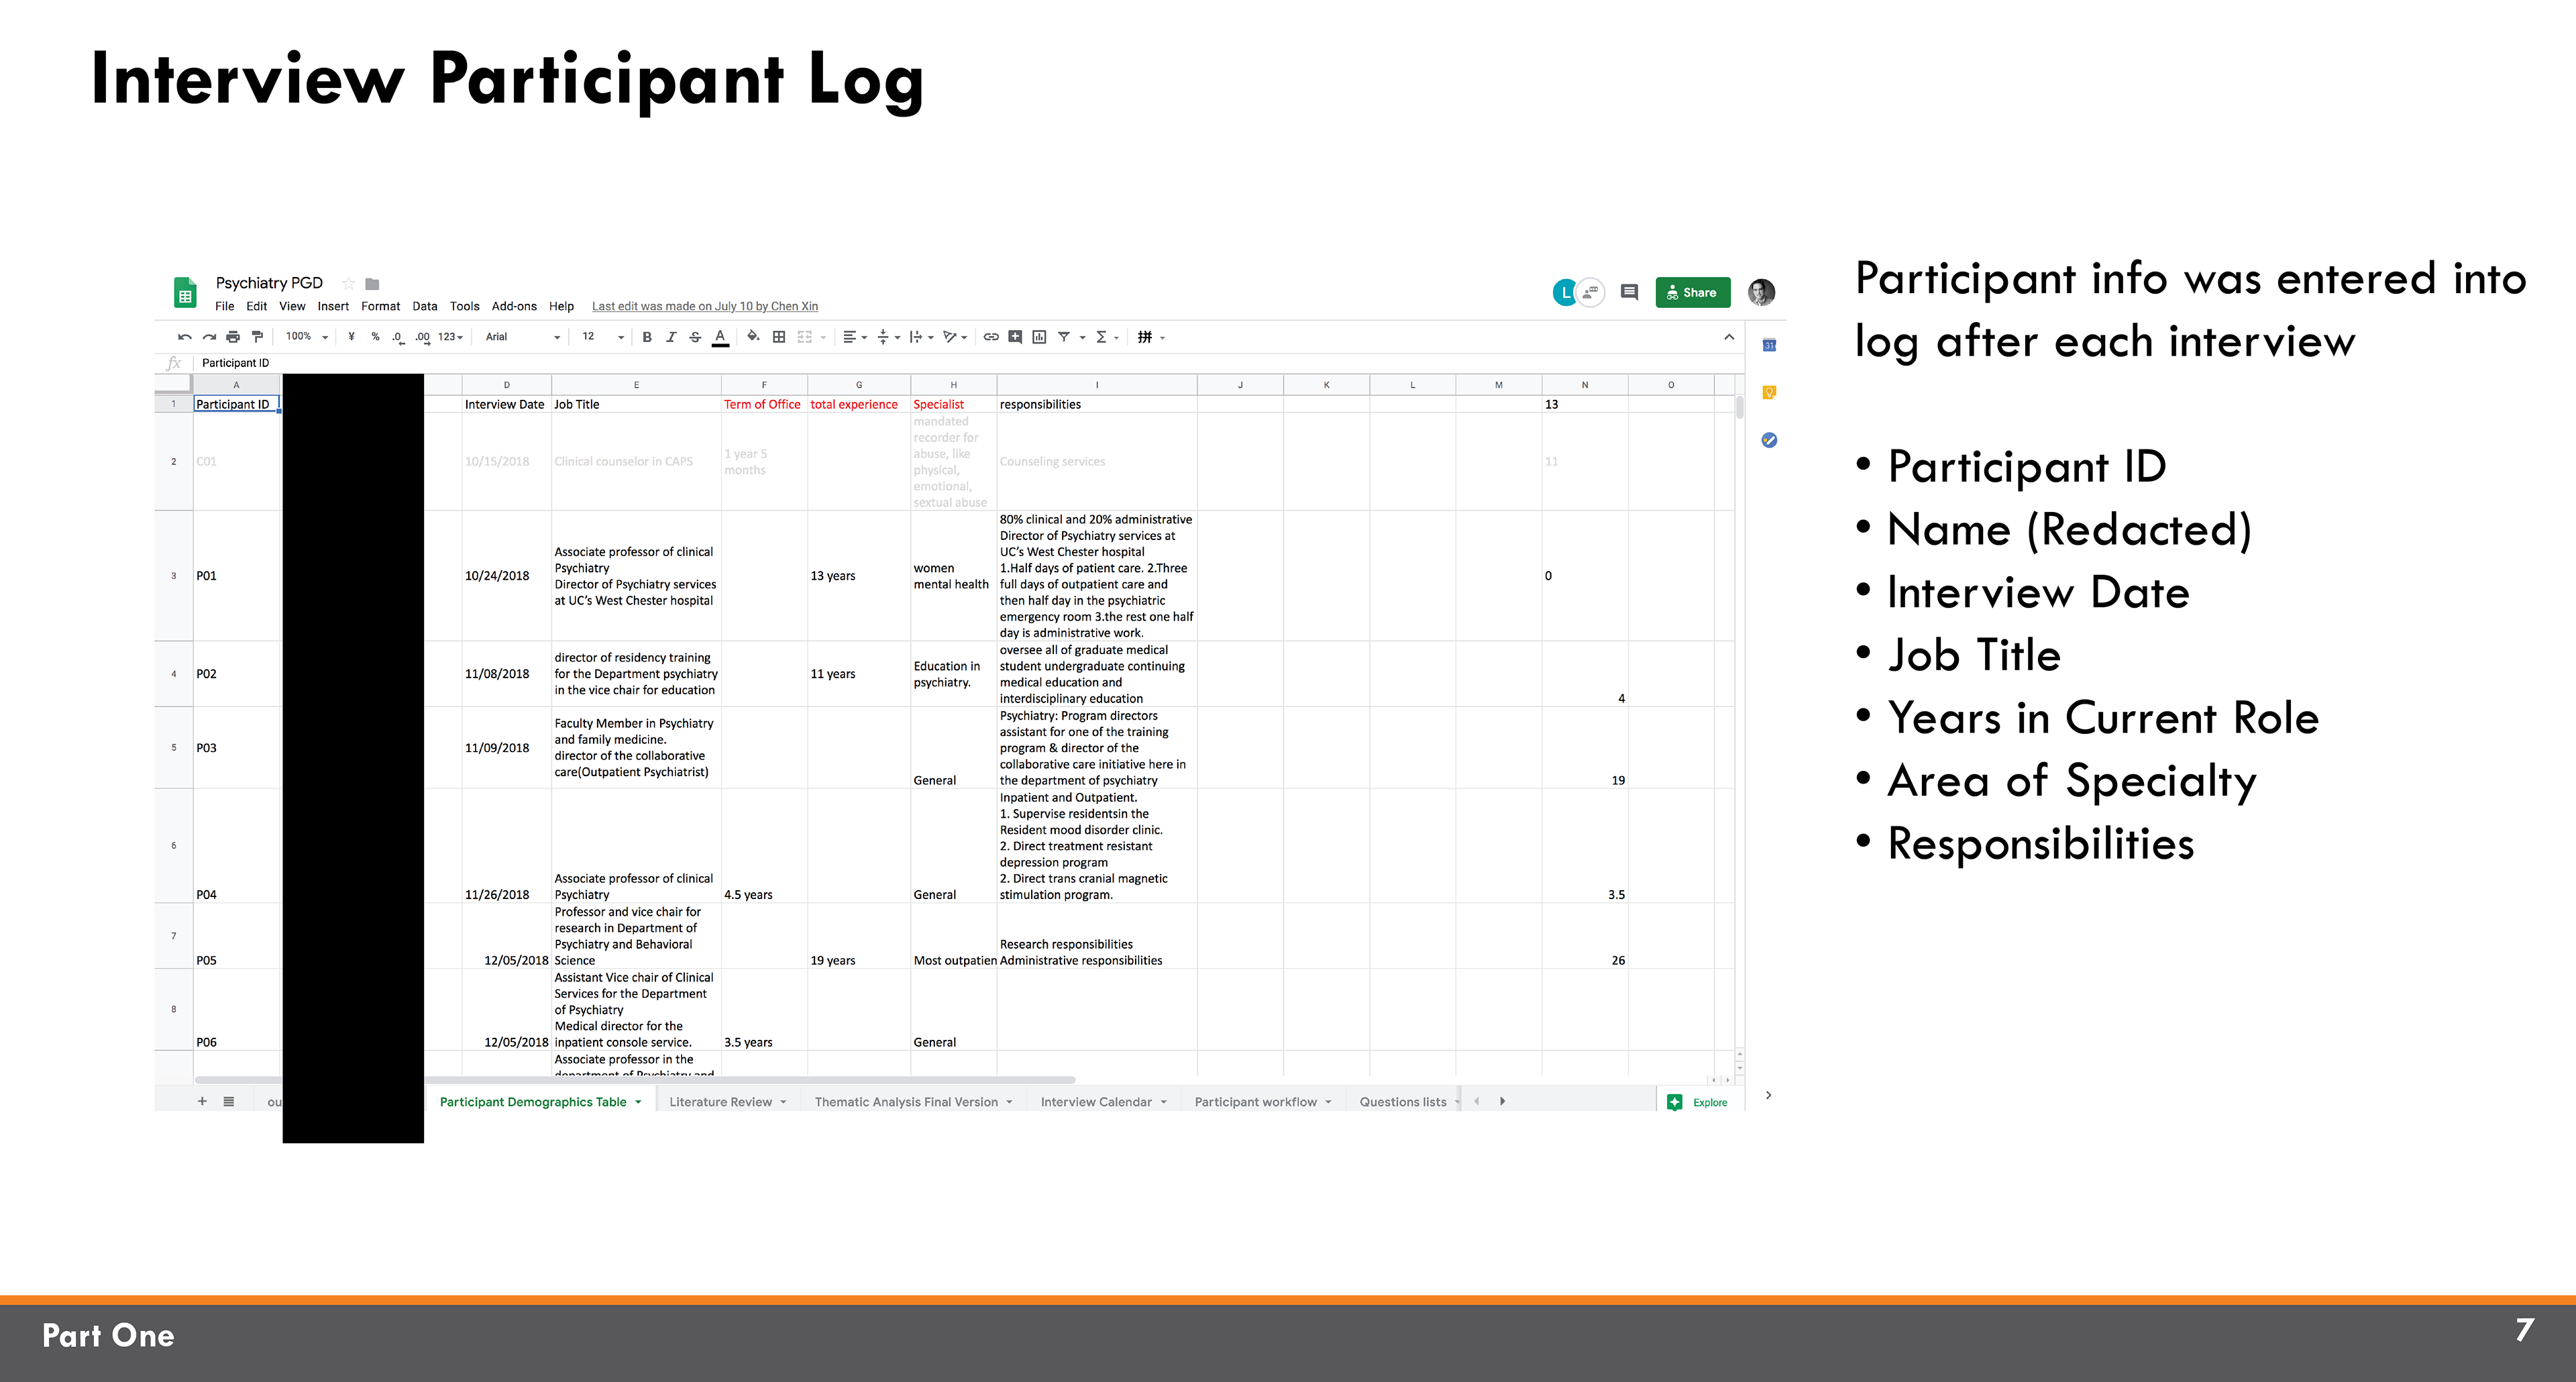Open the File menu
Screen dimensions: 2576x1382
(224, 306)
